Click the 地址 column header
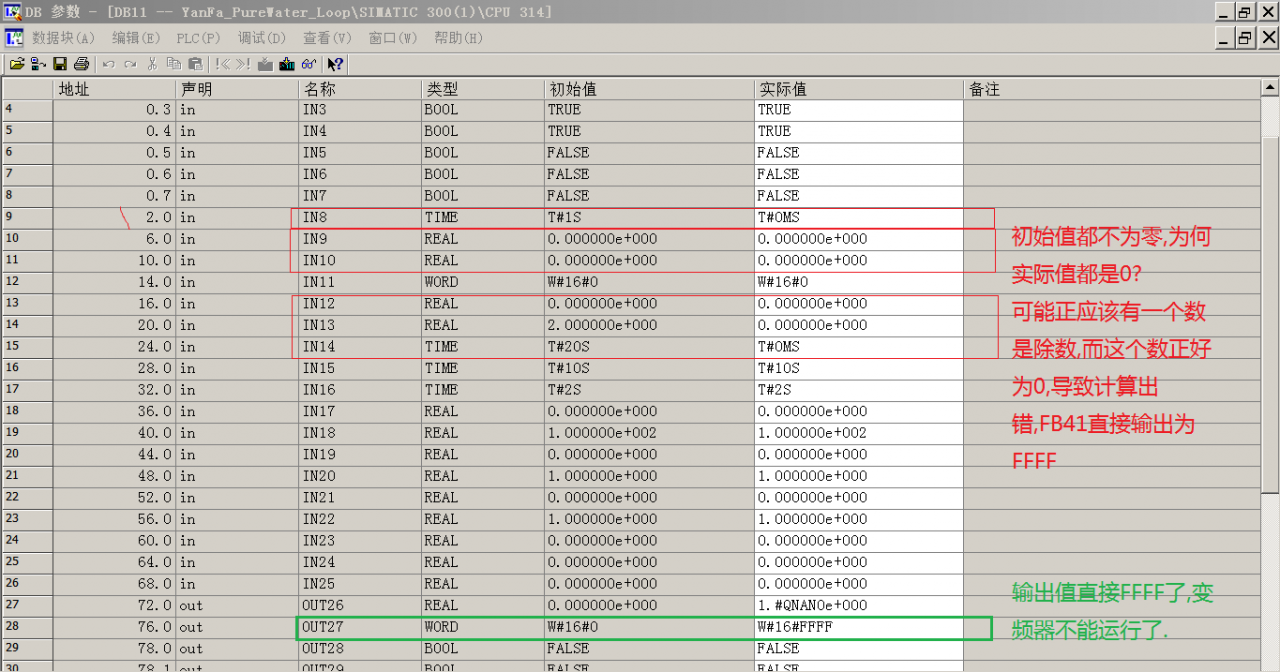The height and width of the screenshot is (672, 1280). (114, 89)
